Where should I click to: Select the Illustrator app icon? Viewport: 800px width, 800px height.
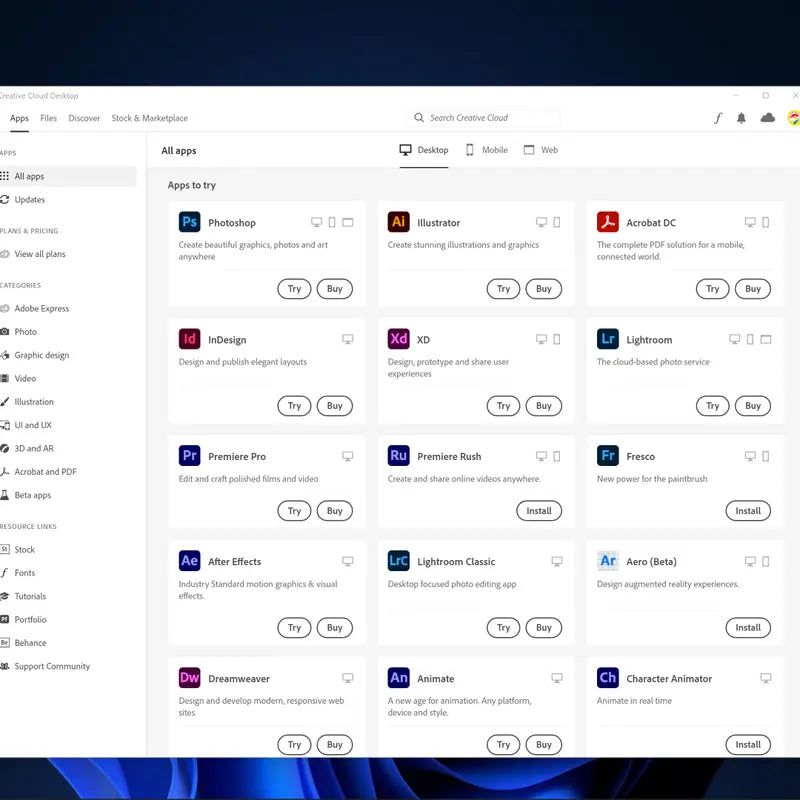[399, 222]
